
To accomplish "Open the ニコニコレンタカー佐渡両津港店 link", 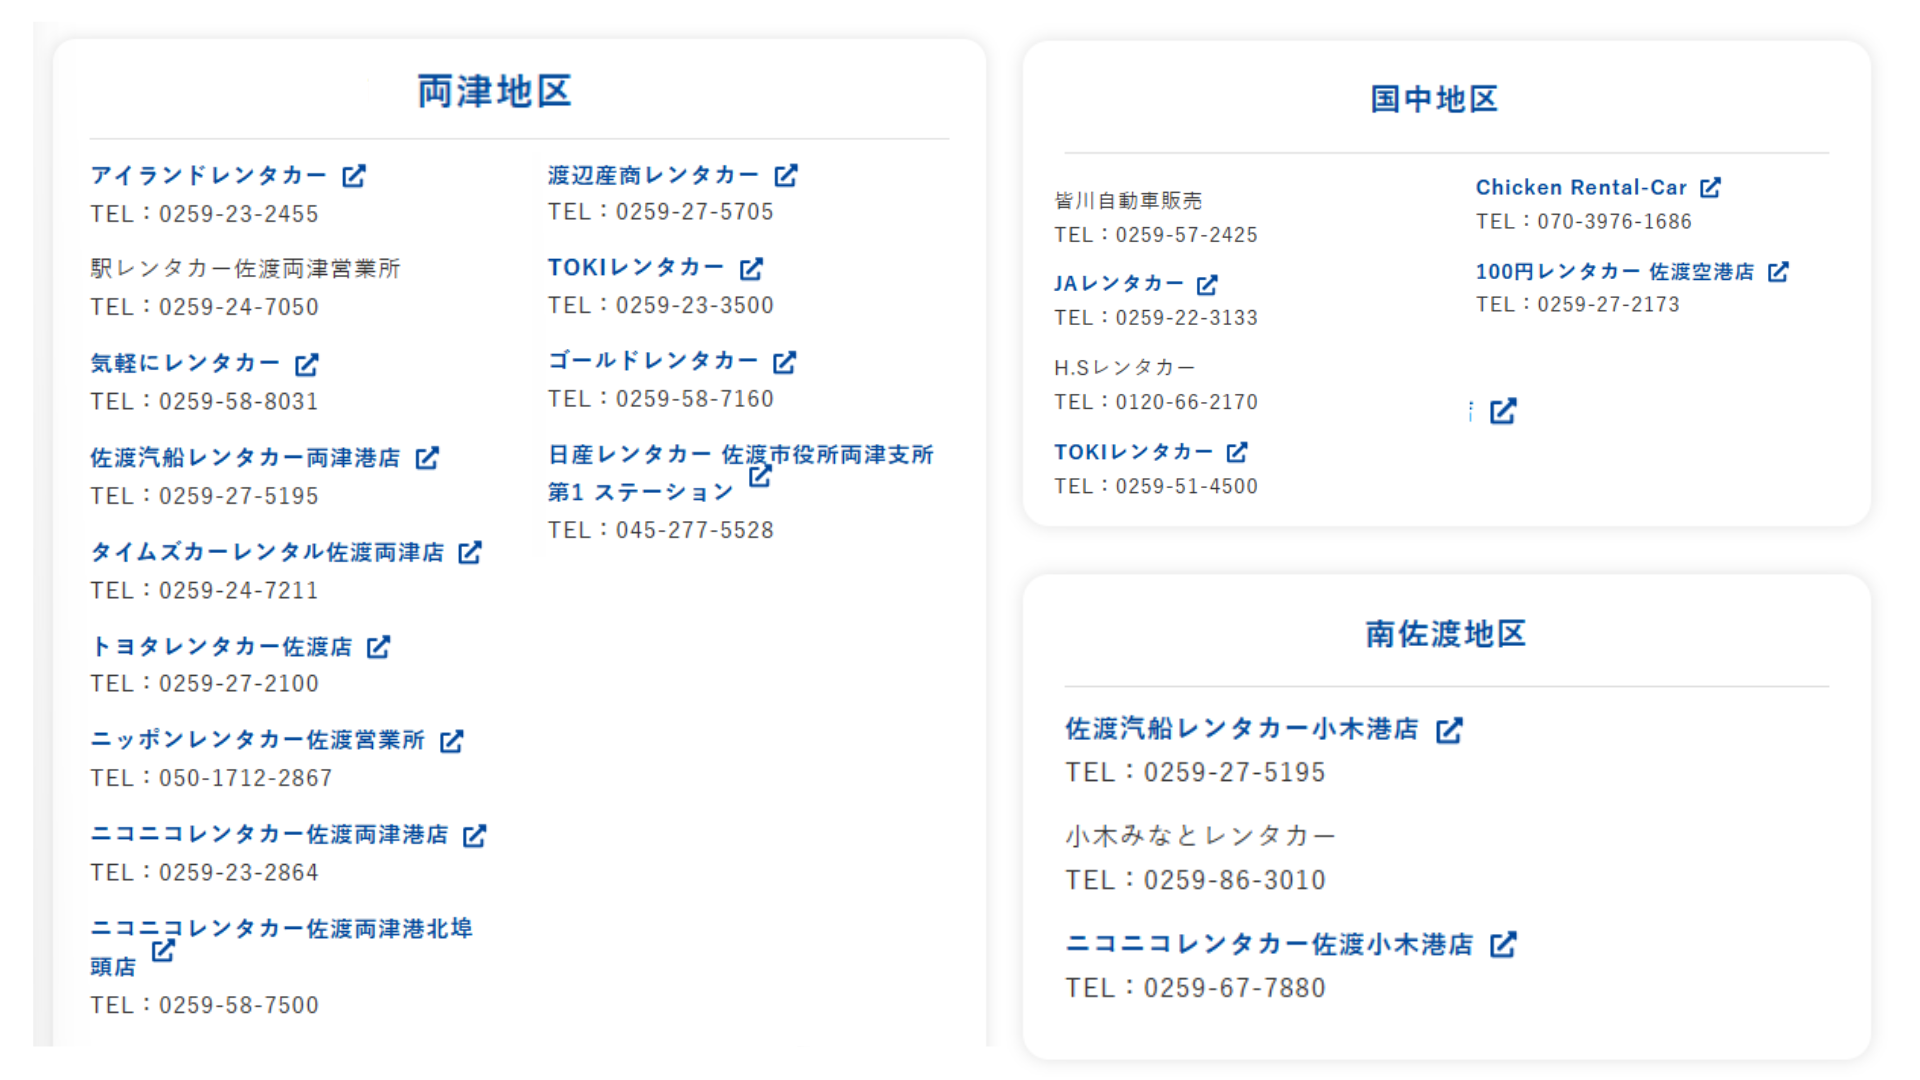I will click(269, 834).
